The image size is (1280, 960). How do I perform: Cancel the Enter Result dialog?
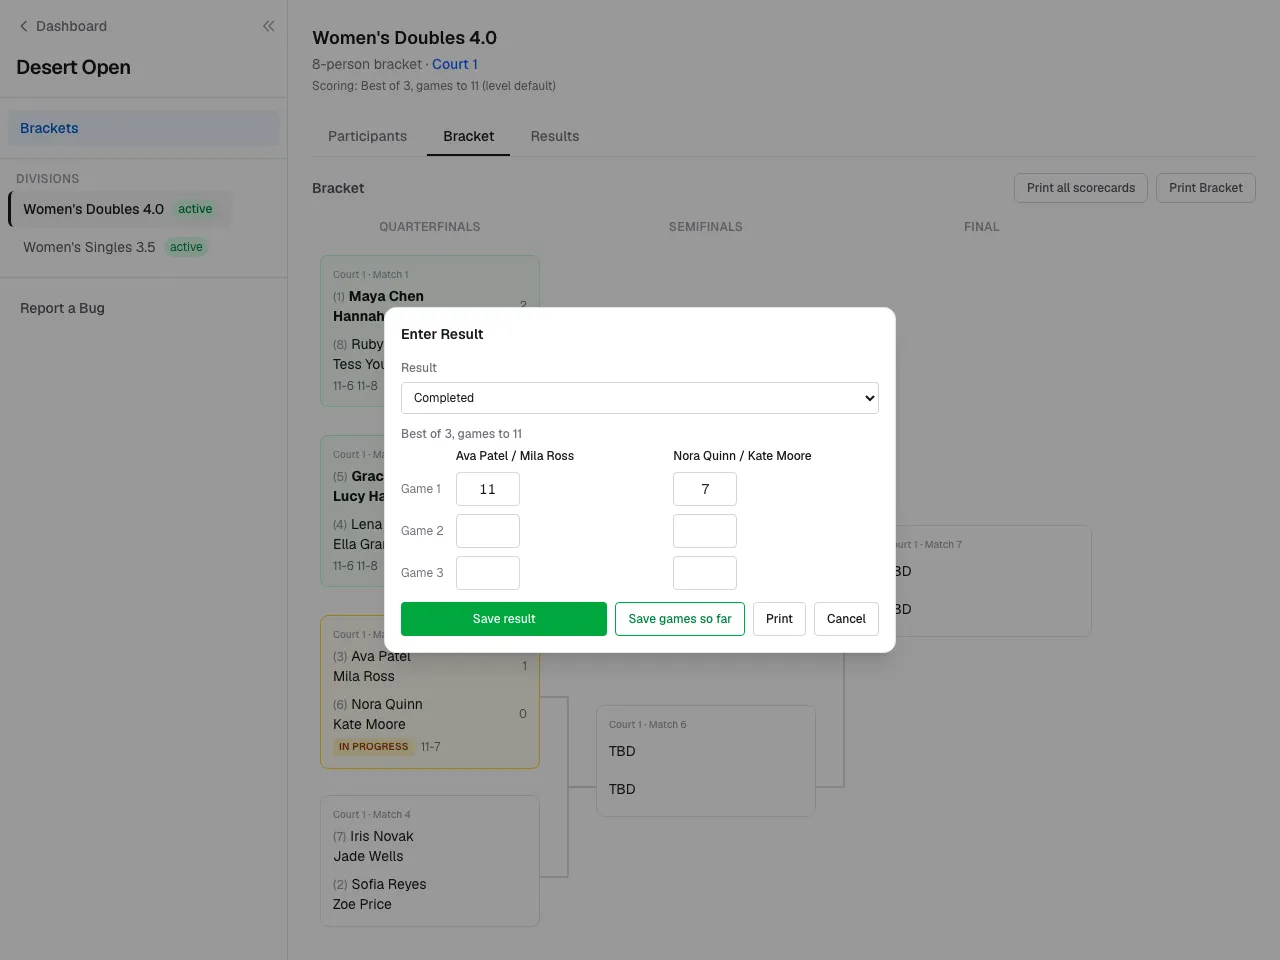846,619
